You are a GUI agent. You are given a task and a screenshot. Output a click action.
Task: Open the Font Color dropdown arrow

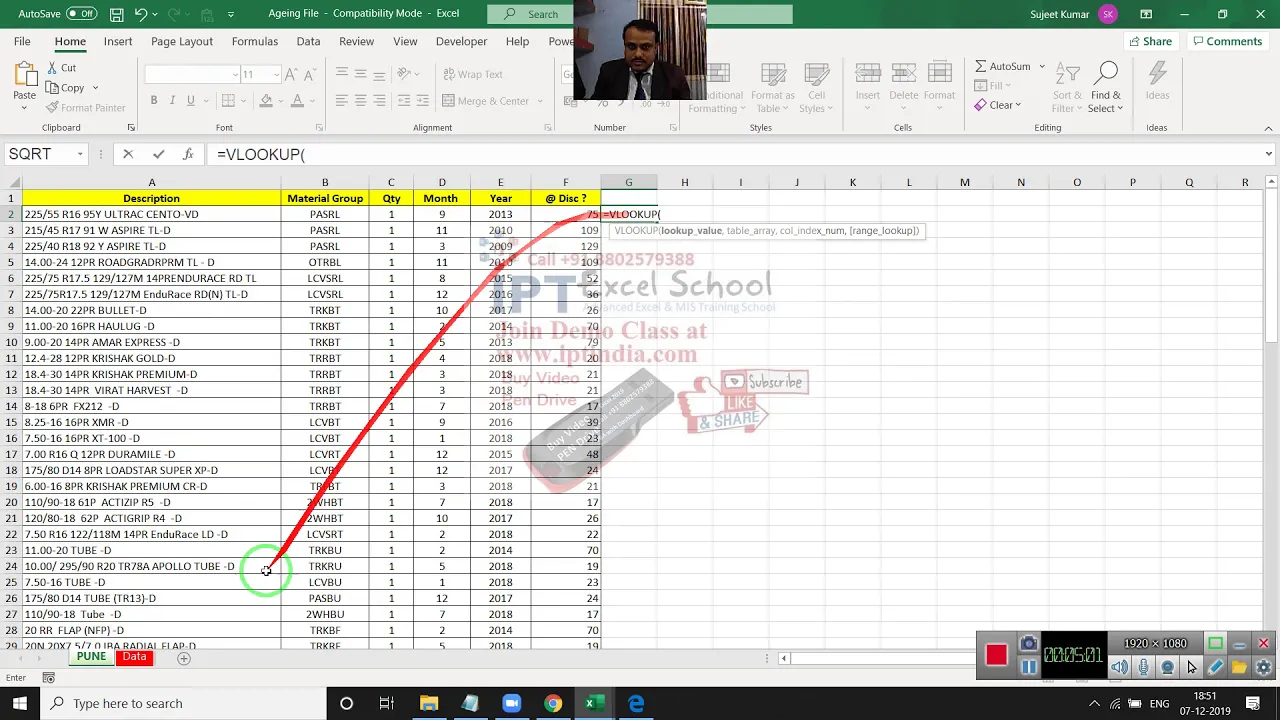pyautogui.click(x=311, y=101)
